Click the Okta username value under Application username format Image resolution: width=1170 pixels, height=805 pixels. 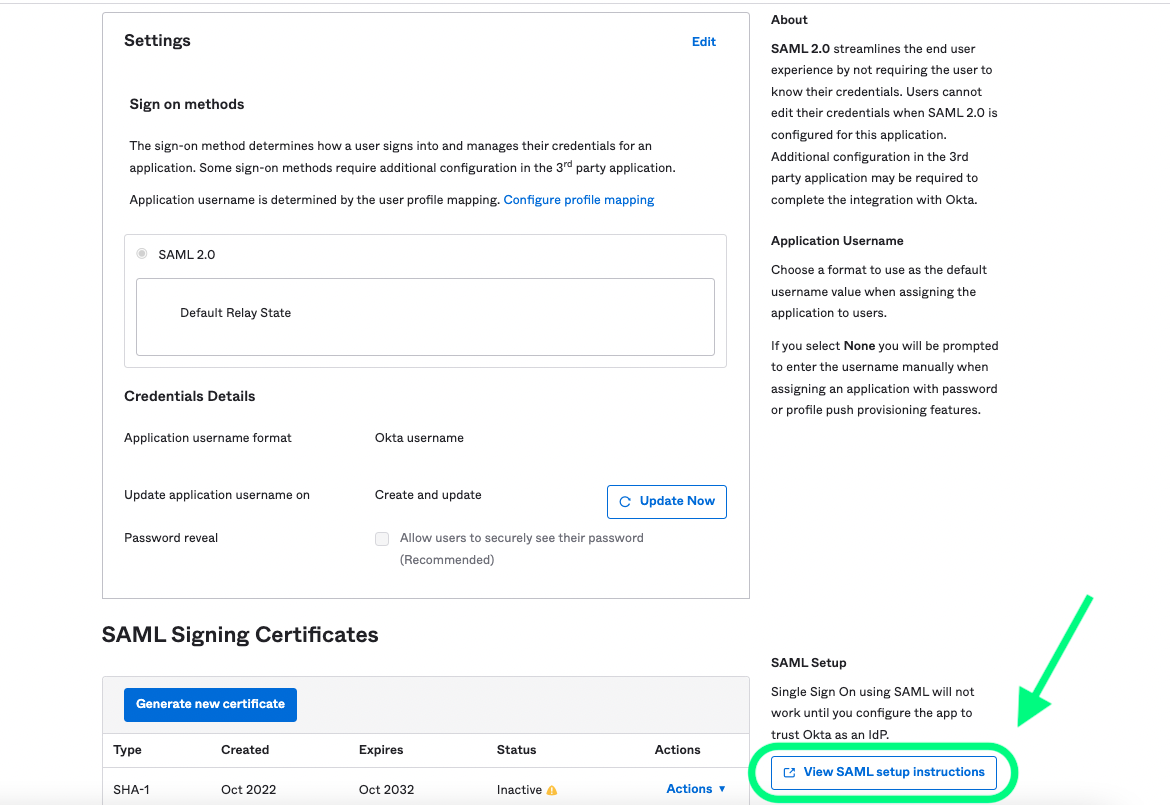[419, 437]
